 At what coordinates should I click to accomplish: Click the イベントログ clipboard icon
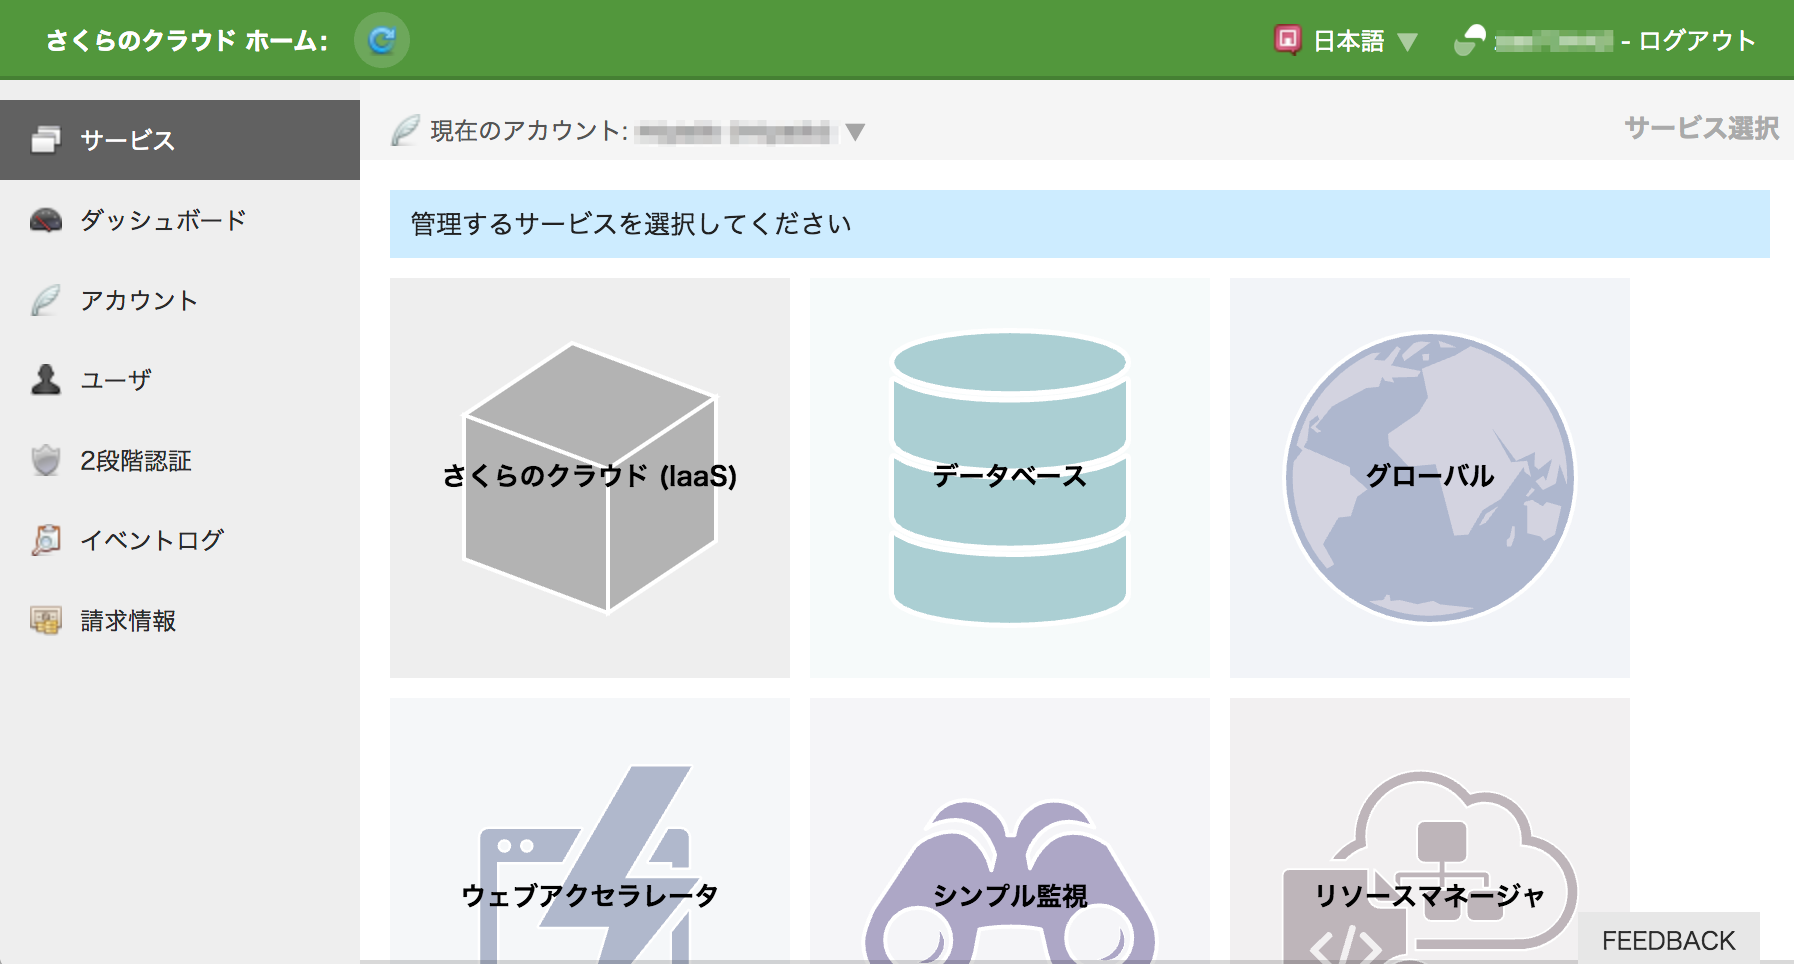46,540
